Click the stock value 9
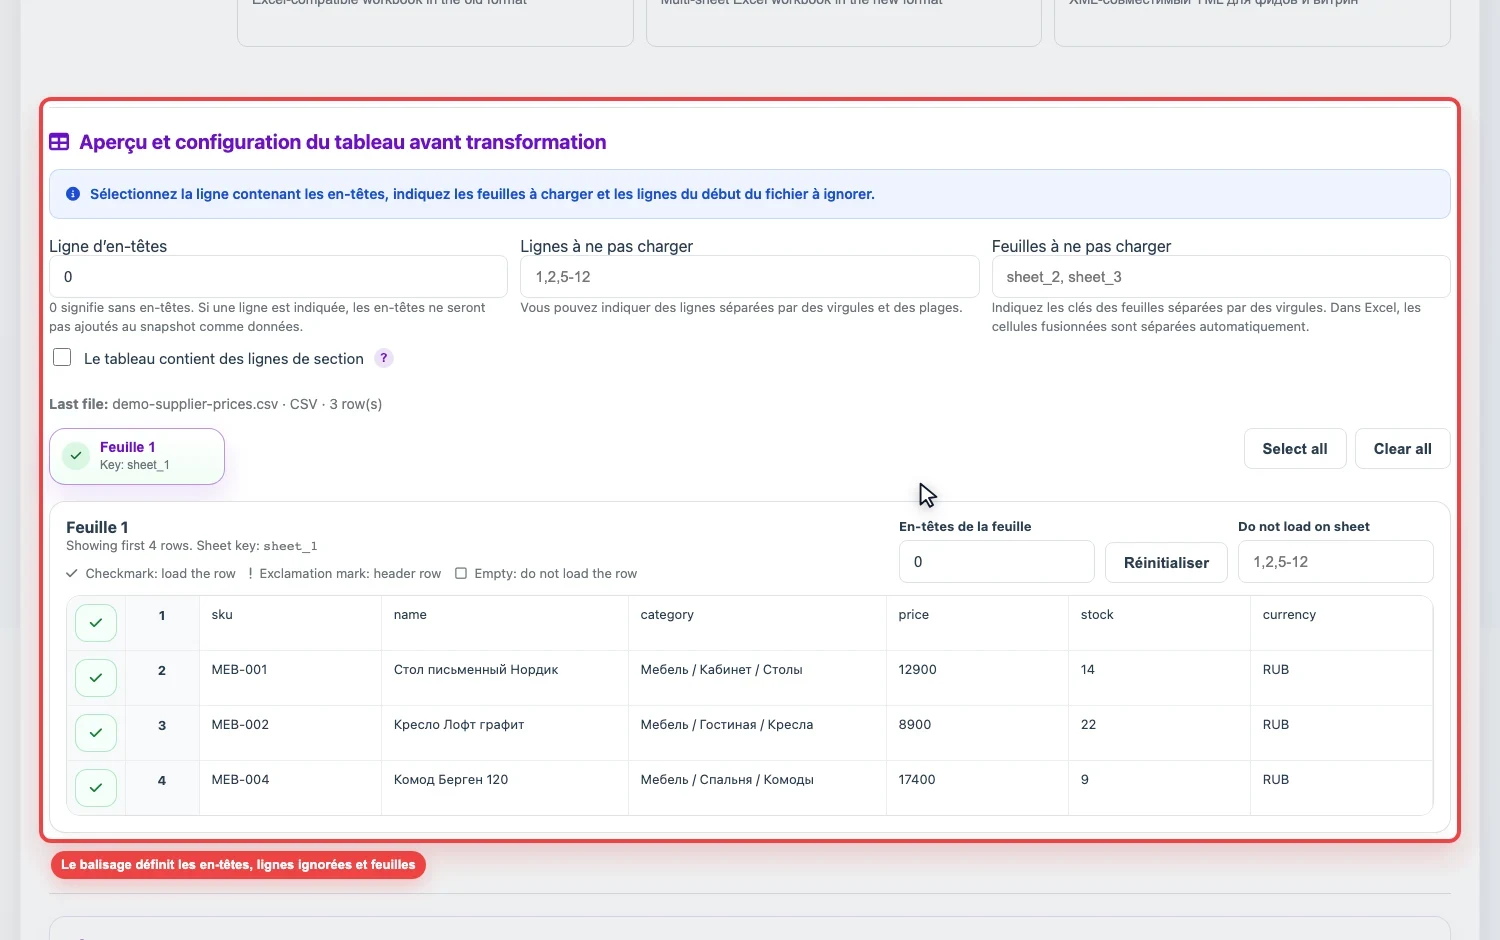 [x=1085, y=780]
